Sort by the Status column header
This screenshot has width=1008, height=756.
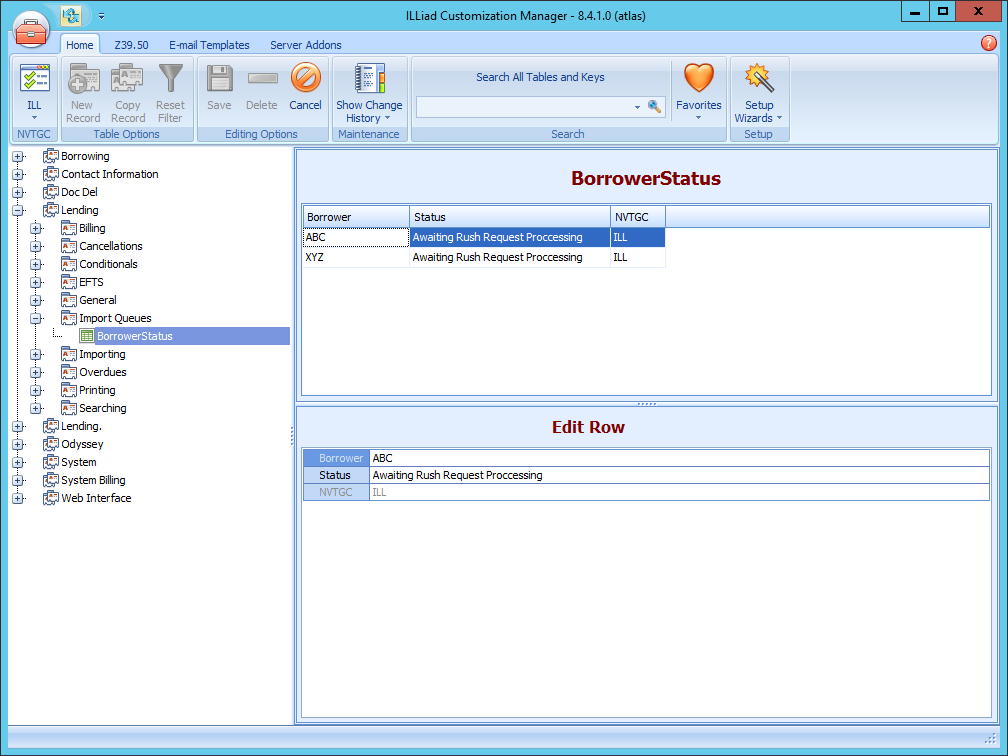(509, 217)
